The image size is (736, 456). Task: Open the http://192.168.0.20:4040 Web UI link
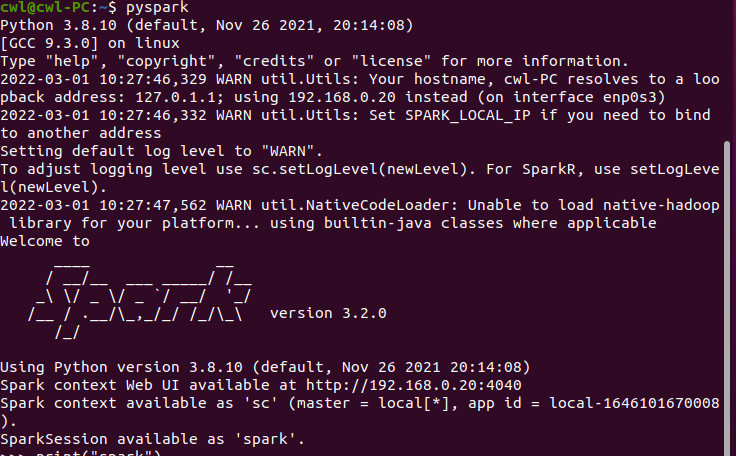point(414,385)
